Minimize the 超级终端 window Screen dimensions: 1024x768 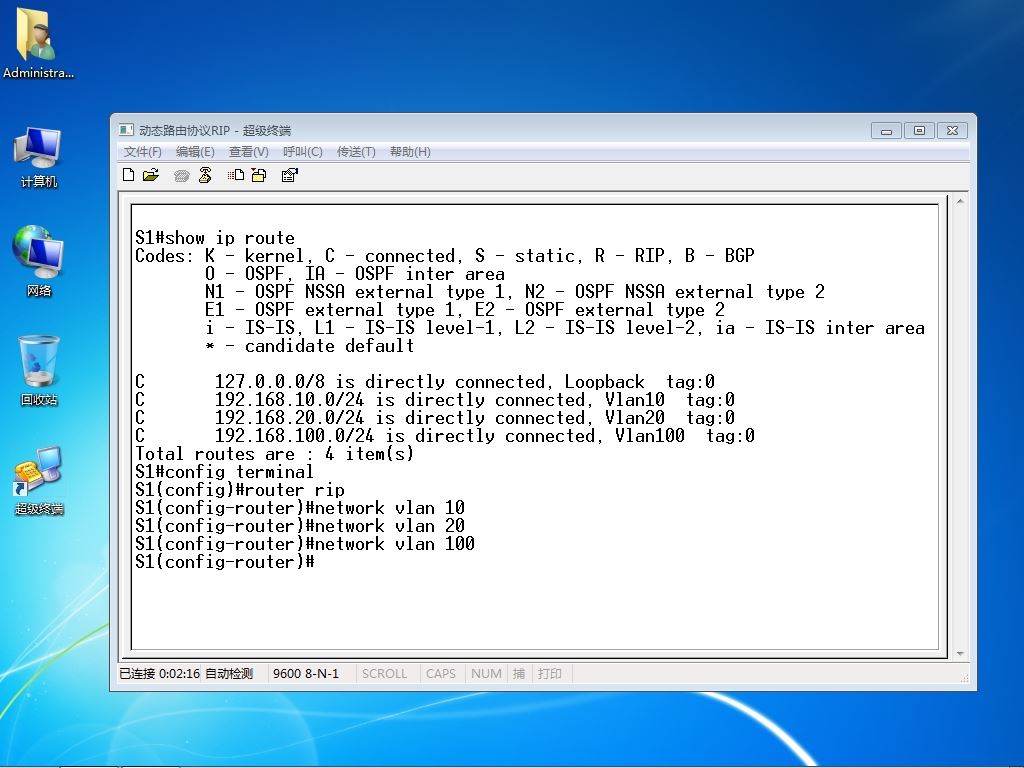[886, 131]
